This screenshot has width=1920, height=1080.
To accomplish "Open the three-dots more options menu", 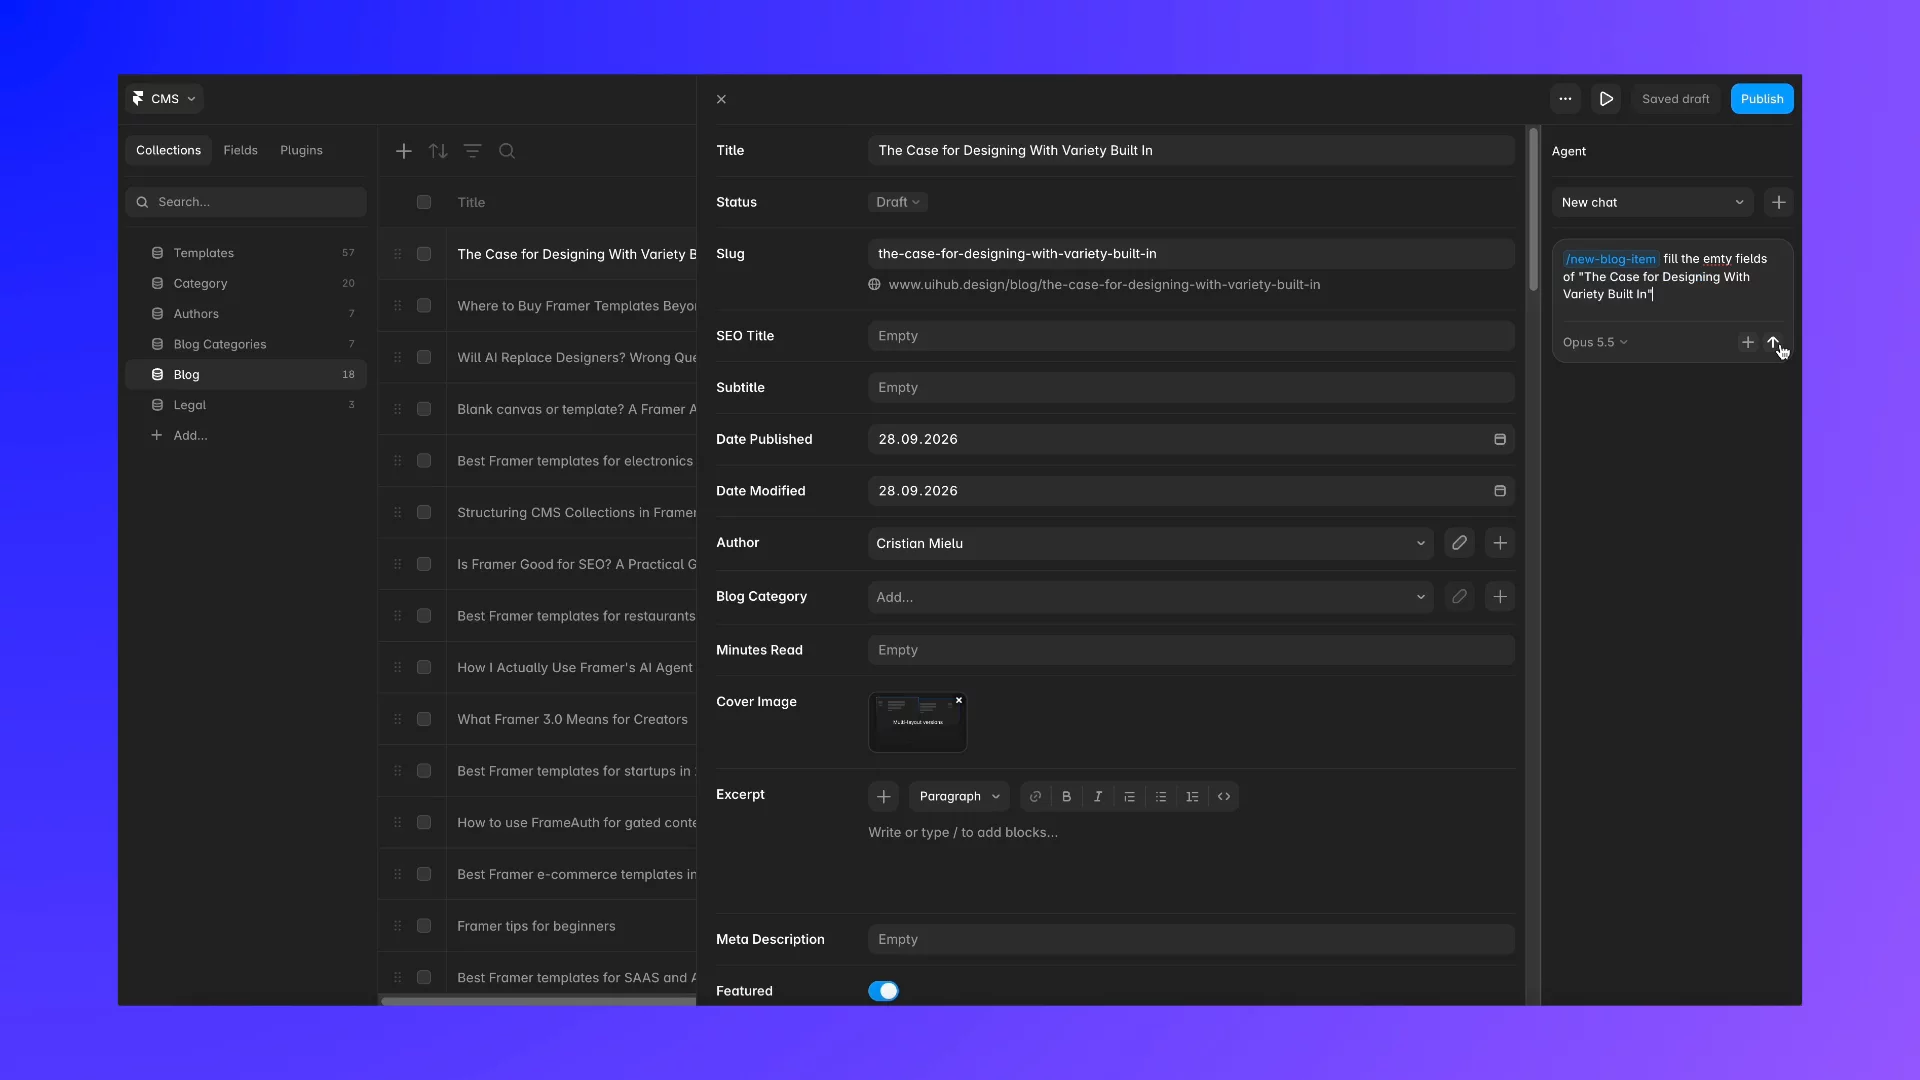I will click(1565, 99).
